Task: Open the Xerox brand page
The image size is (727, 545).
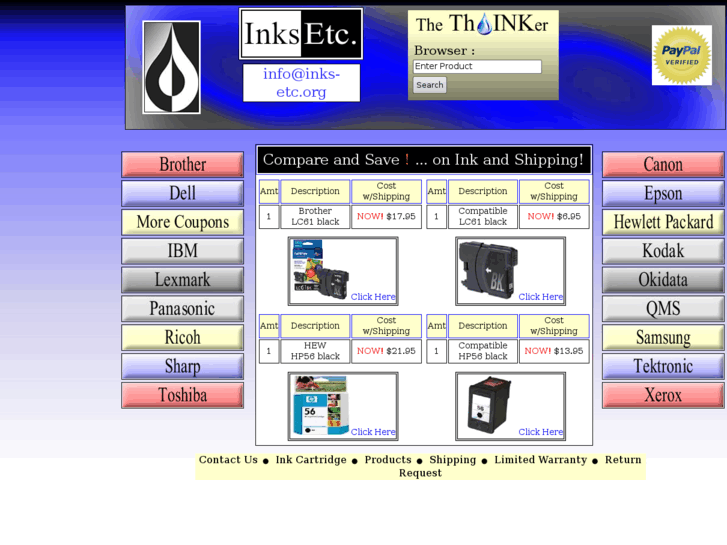Action: coord(663,395)
